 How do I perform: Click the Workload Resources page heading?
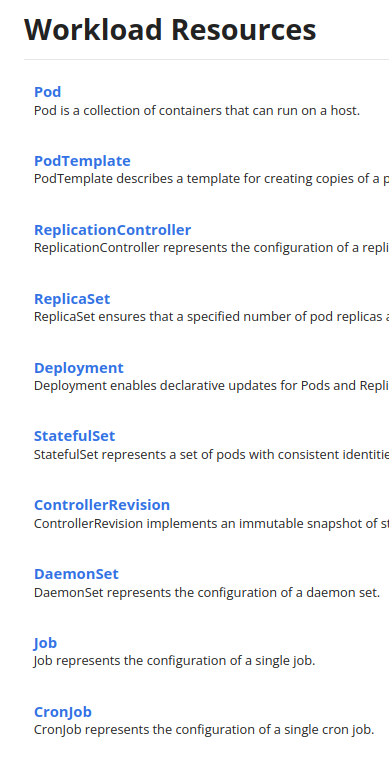pyautogui.click(x=170, y=30)
